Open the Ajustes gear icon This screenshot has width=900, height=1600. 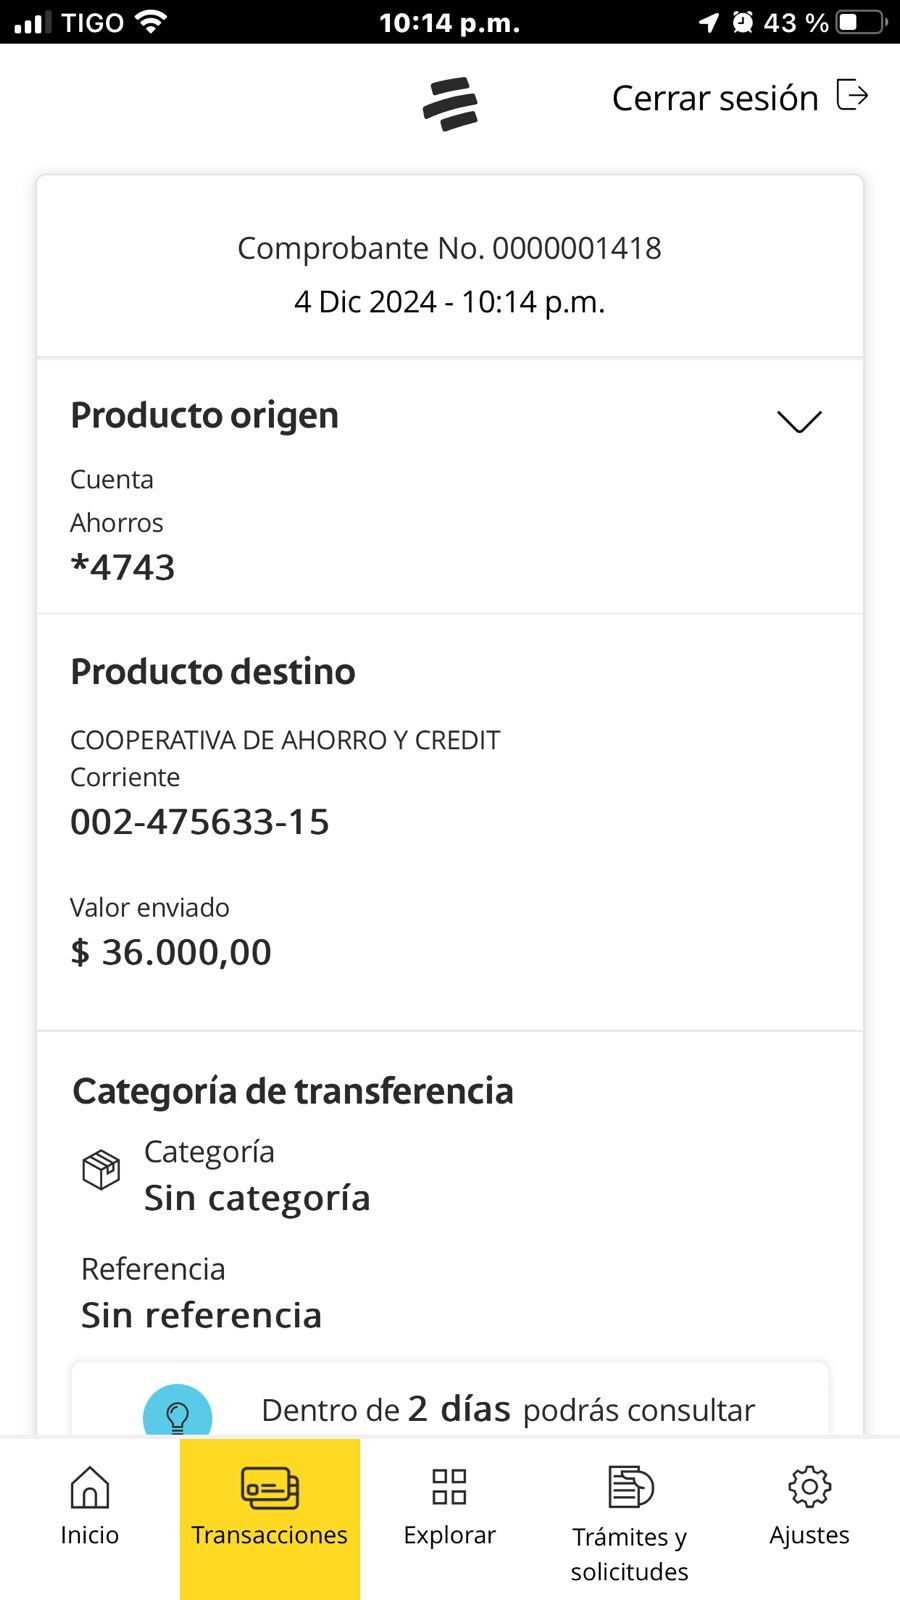(809, 1487)
